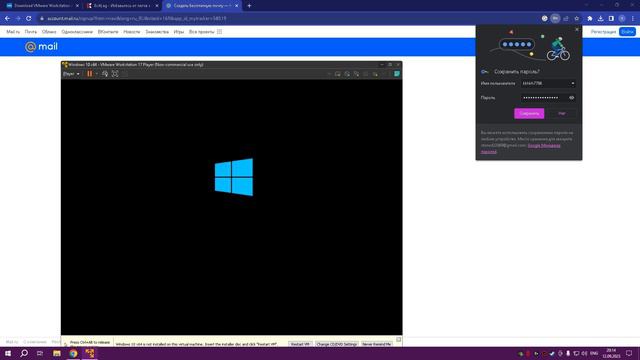Open the Chrome profile avatar
The width and height of the screenshot is (640, 360).
(622, 18)
